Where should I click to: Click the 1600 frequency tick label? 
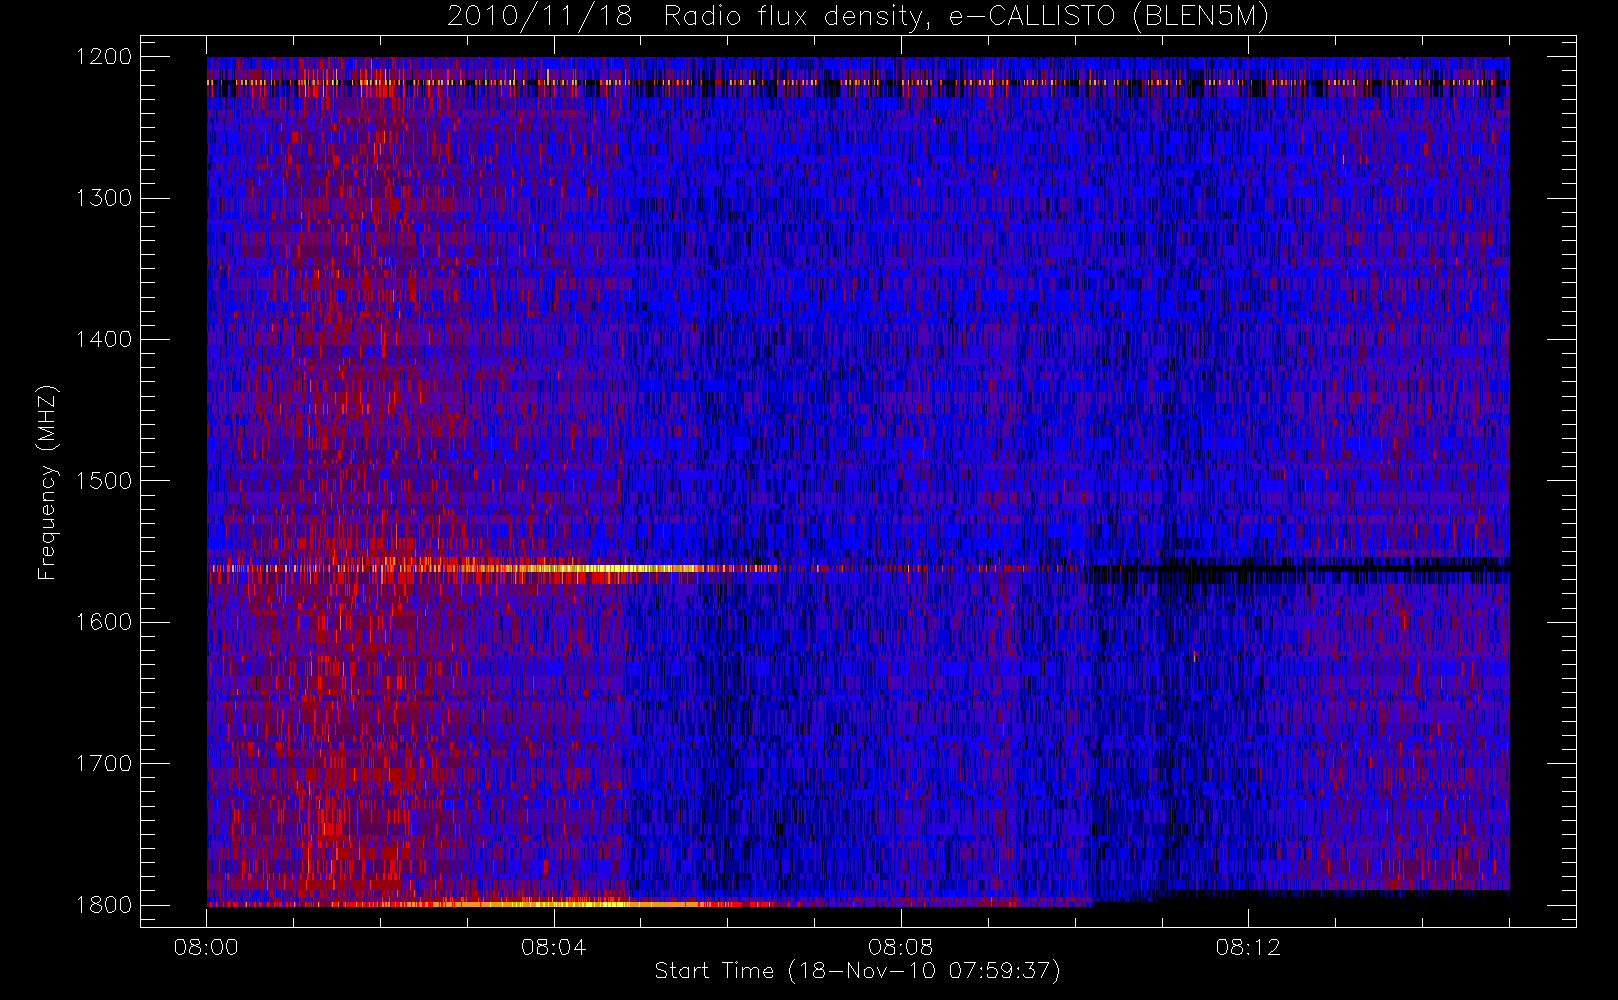click(x=104, y=622)
